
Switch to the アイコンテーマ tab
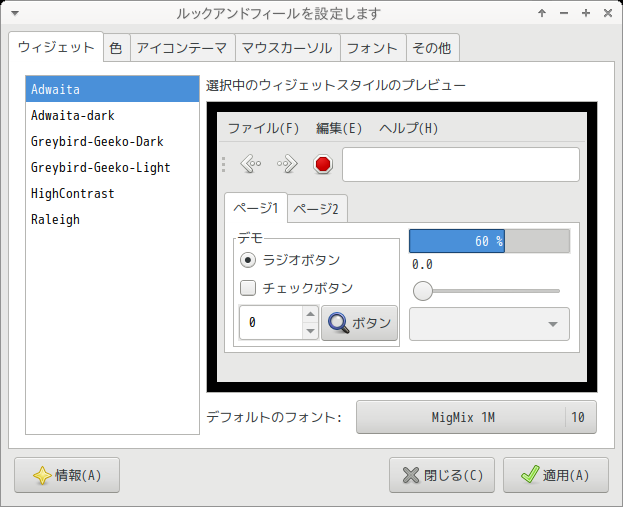pyautogui.click(x=182, y=48)
